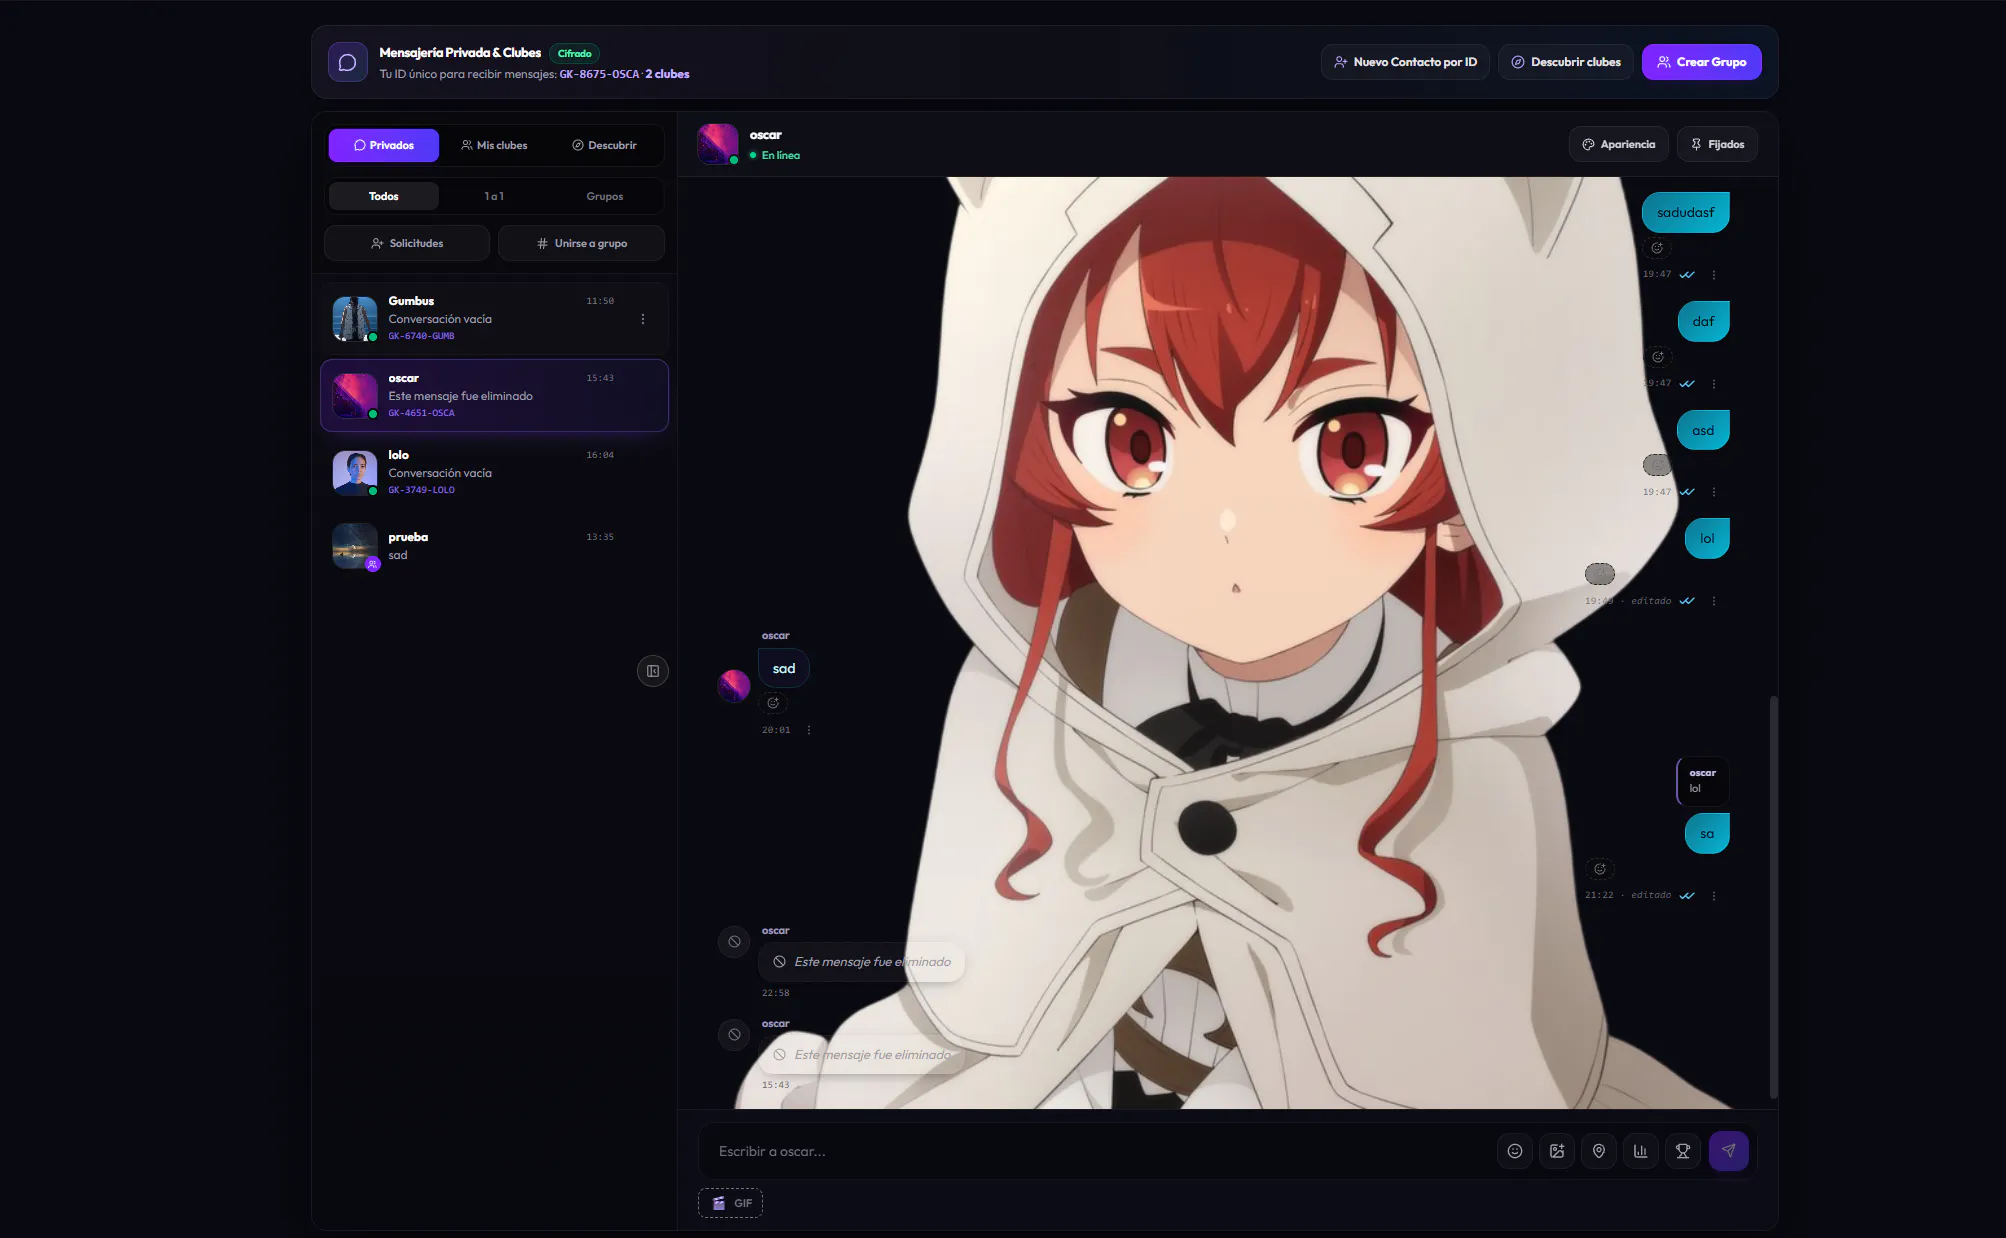Click the unique ID GK-8675-OSCA
Viewport: 2006px width, 1238px height.
[x=599, y=74]
